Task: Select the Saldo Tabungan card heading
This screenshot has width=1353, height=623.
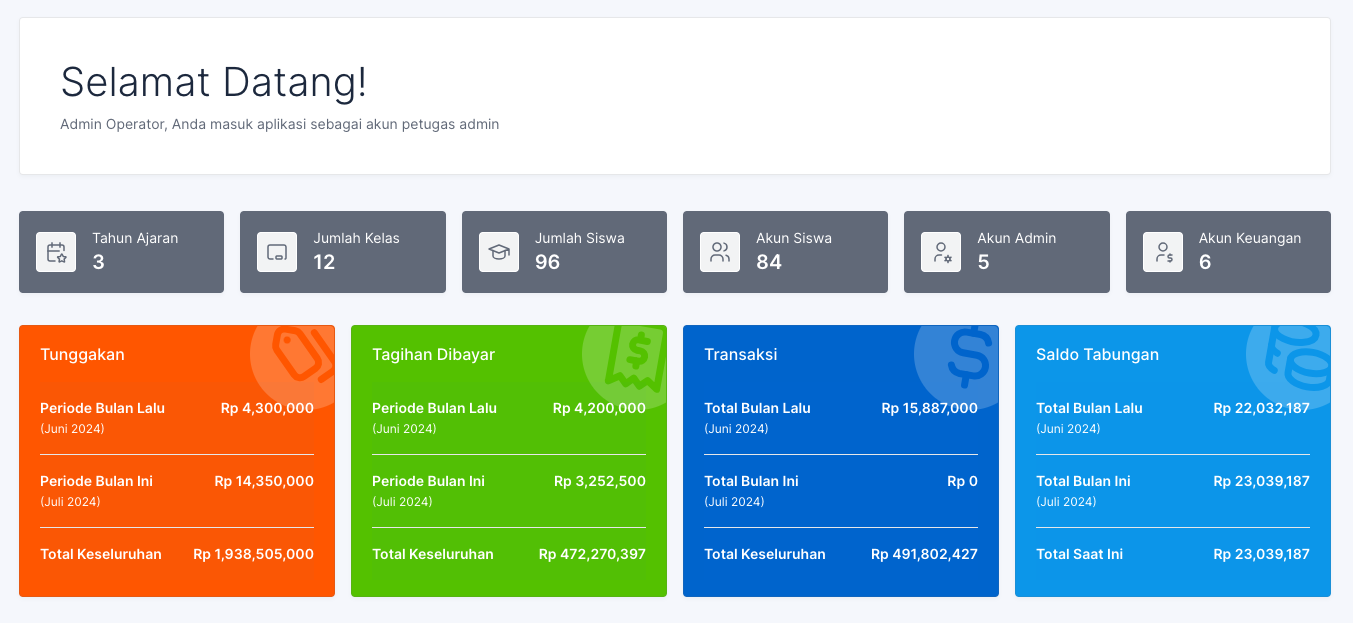Action: 1097,354
